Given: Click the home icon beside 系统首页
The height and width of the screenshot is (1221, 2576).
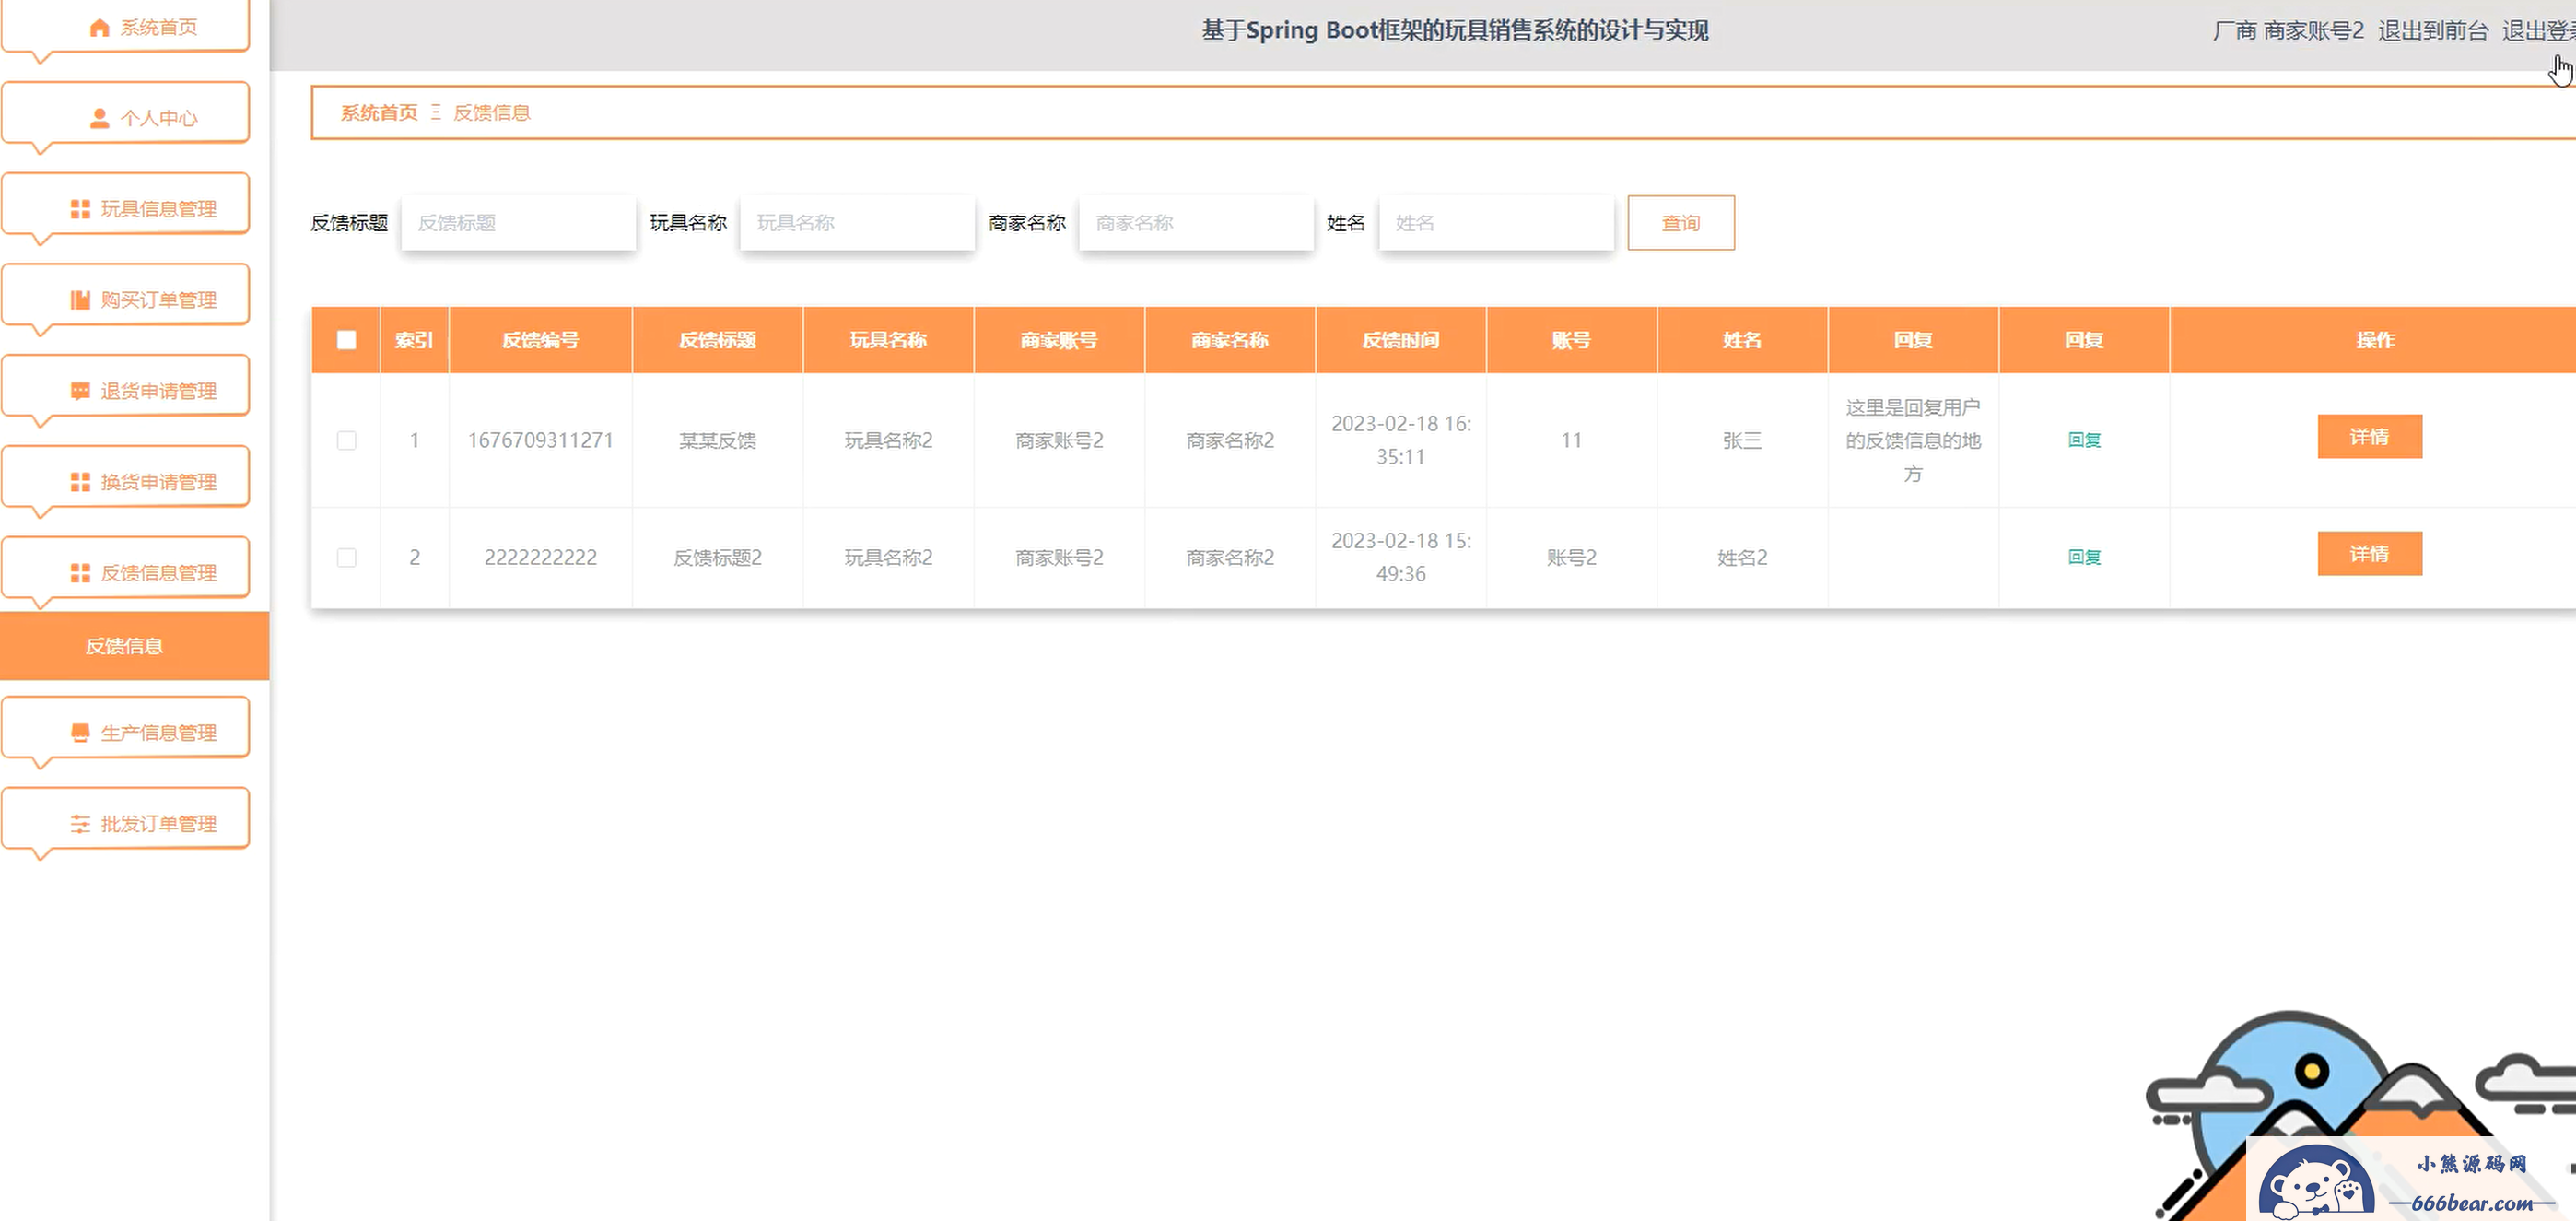Looking at the screenshot, I should tap(99, 27).
